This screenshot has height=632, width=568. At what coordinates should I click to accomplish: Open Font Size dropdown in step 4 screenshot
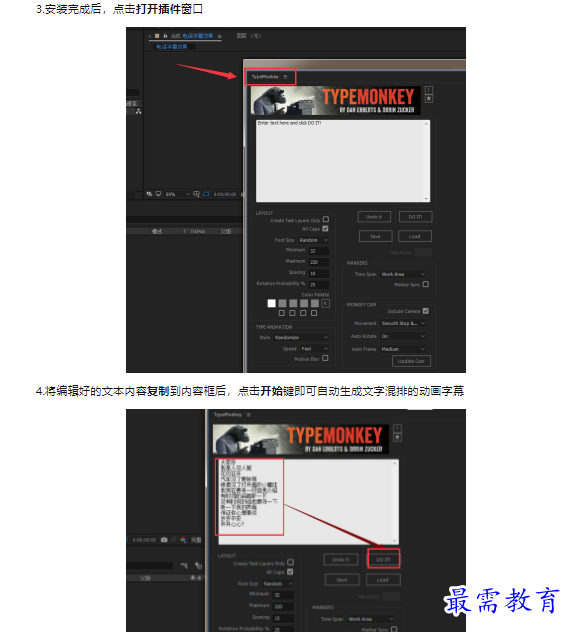coord(278,584)
